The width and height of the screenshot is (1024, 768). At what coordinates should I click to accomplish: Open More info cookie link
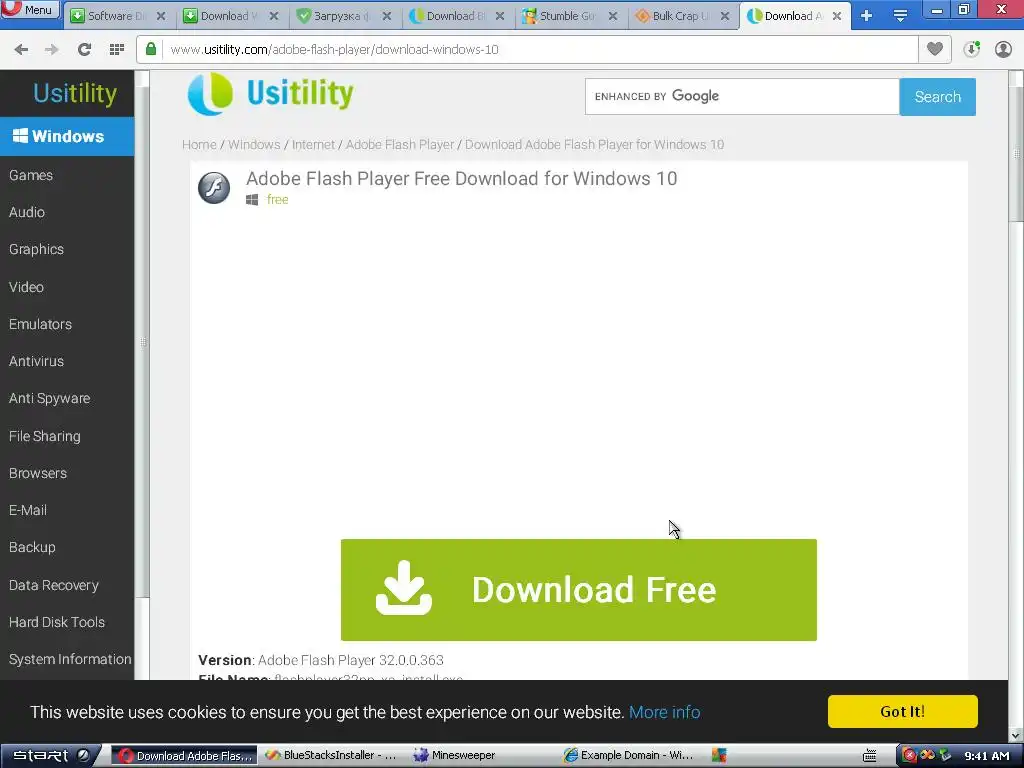(x=664, y=712)
